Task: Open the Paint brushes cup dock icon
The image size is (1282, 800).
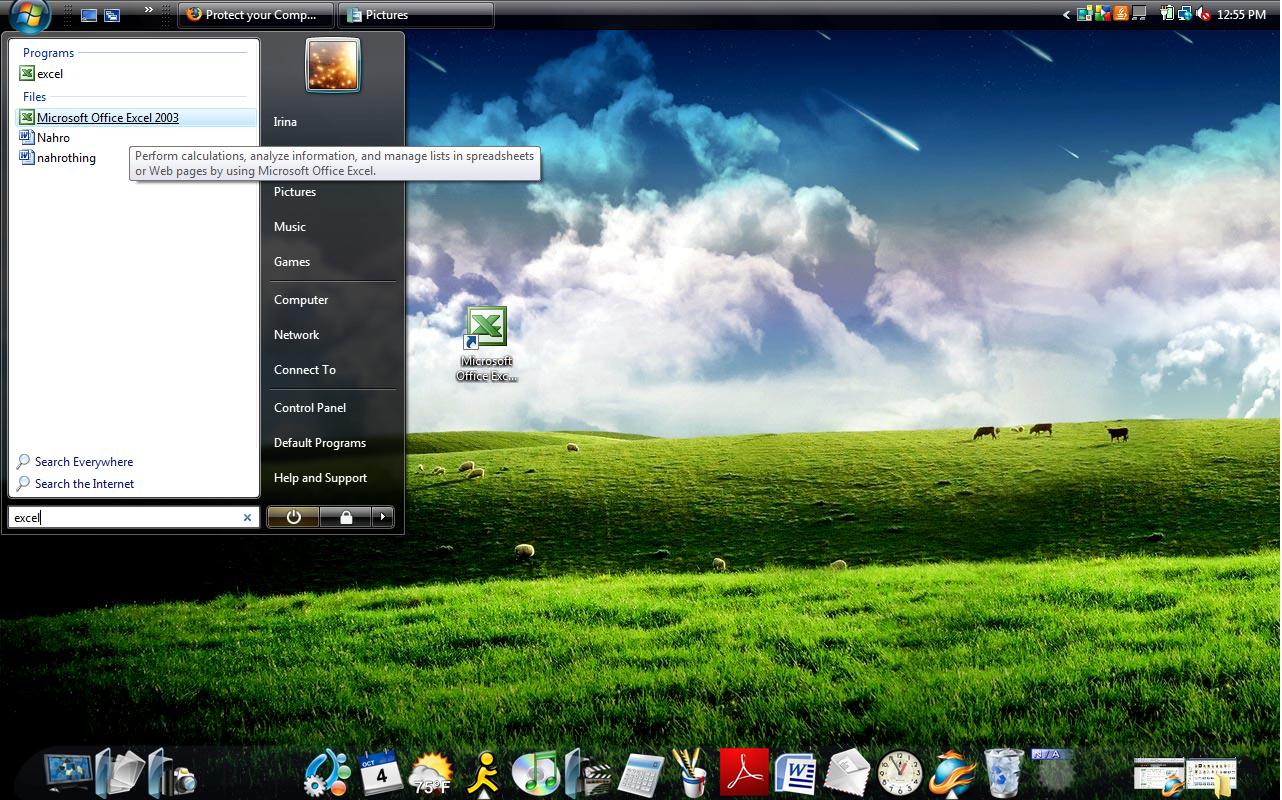Action: click(x=689, y=773)
